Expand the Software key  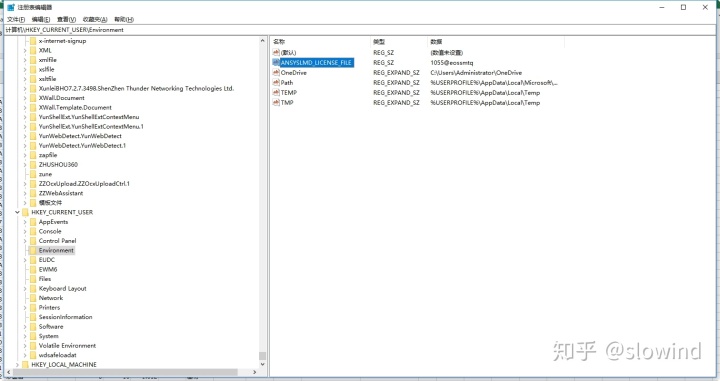(x=25, y=326)
